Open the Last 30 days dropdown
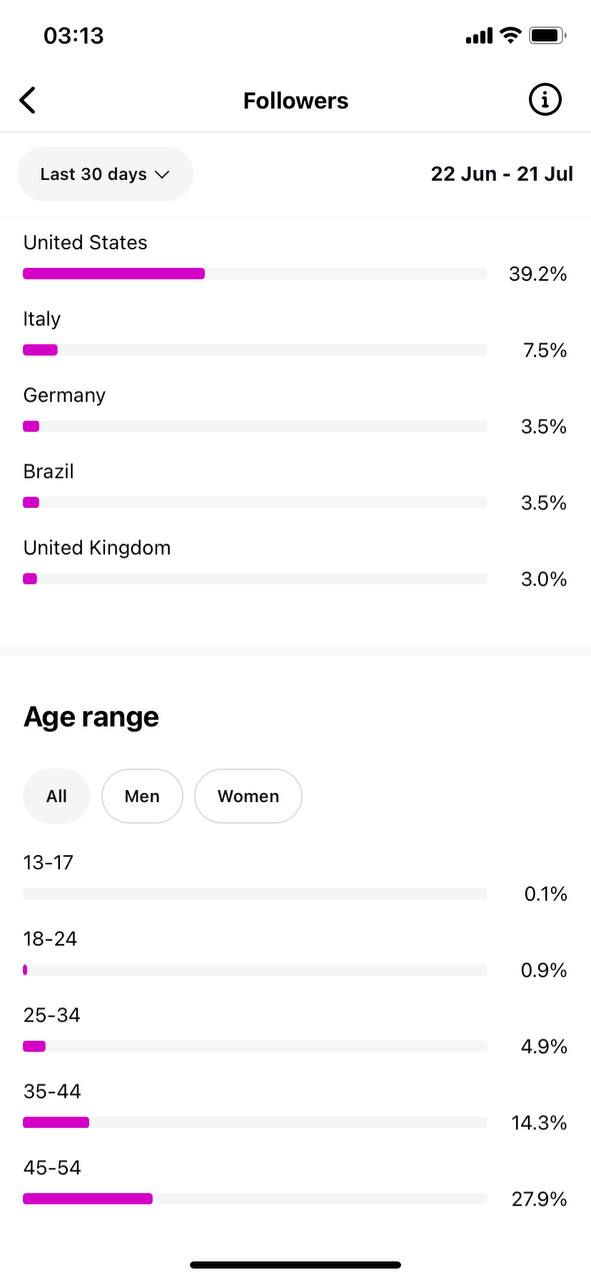Viewport: 591px width, 1280px height. click(x=105, y=174)
